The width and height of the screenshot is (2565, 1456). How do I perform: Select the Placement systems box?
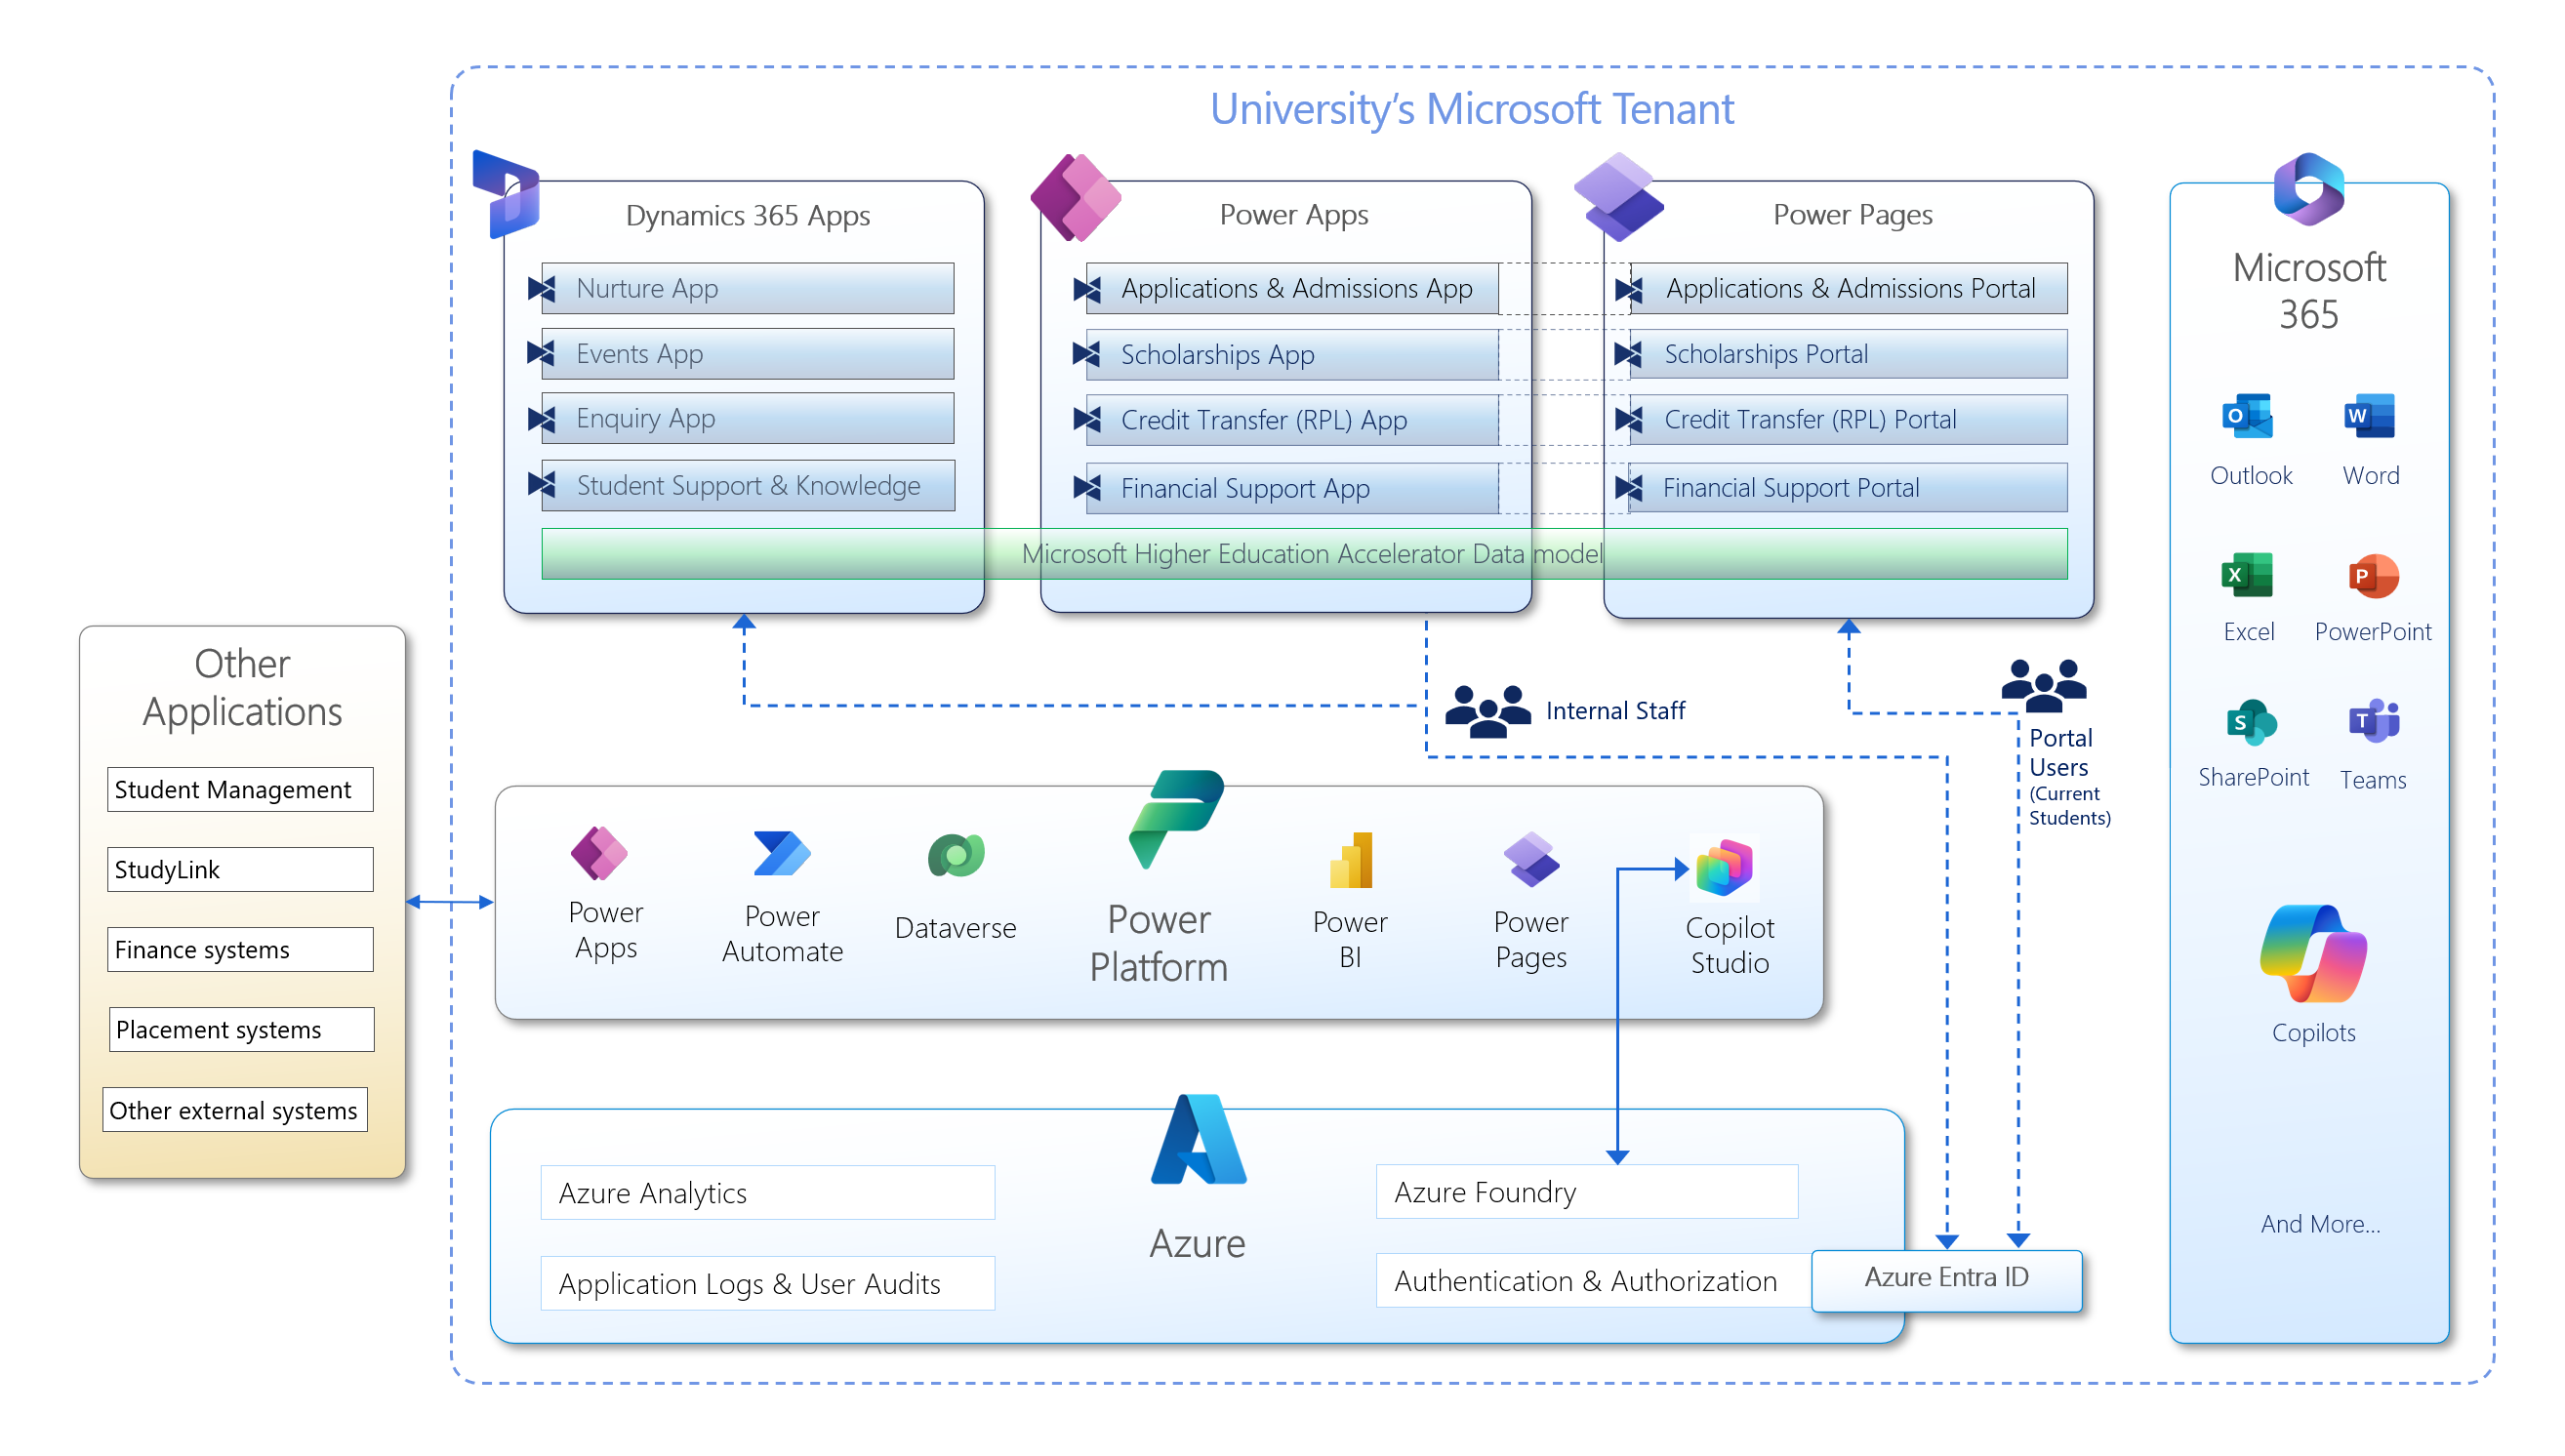point(241,1030)
